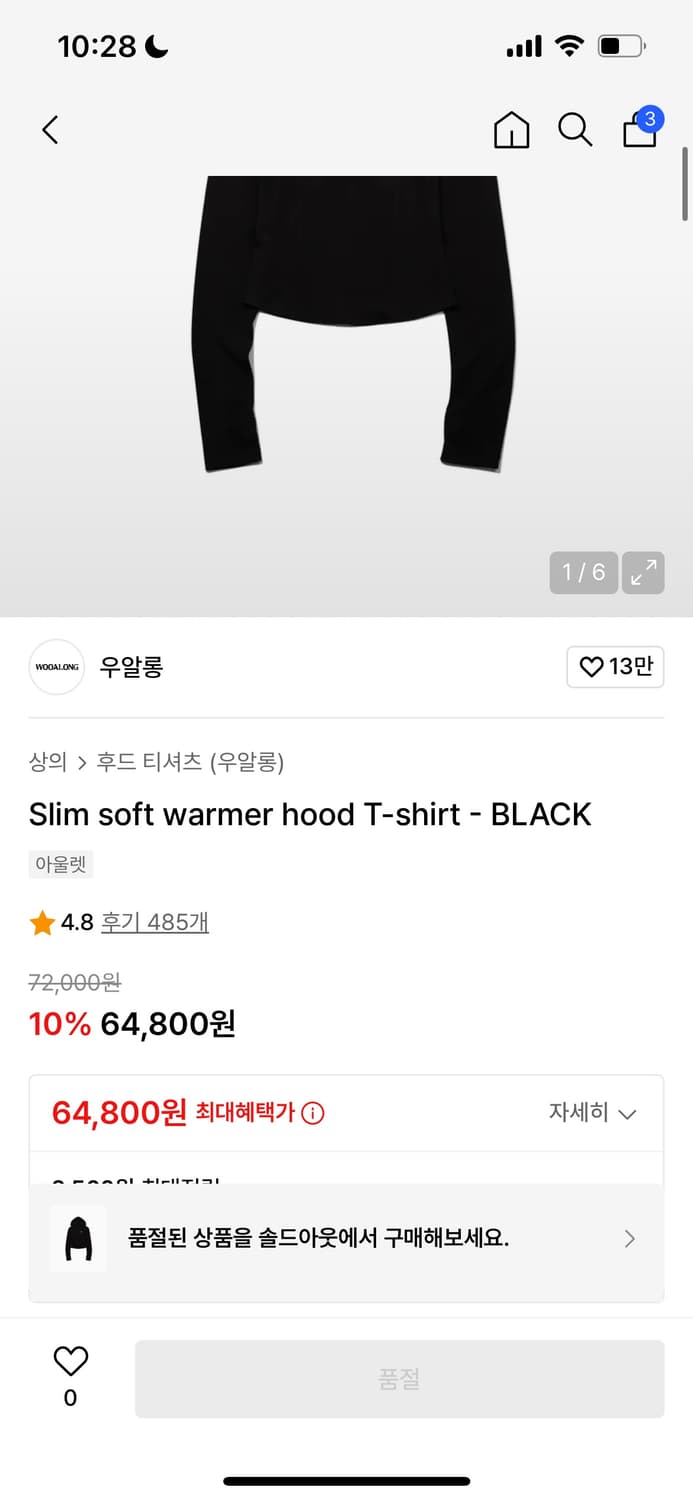693x1500 pixels.
Task: Toggle the brand favorite heart showing 13만
Action: (x=615, y=667)
